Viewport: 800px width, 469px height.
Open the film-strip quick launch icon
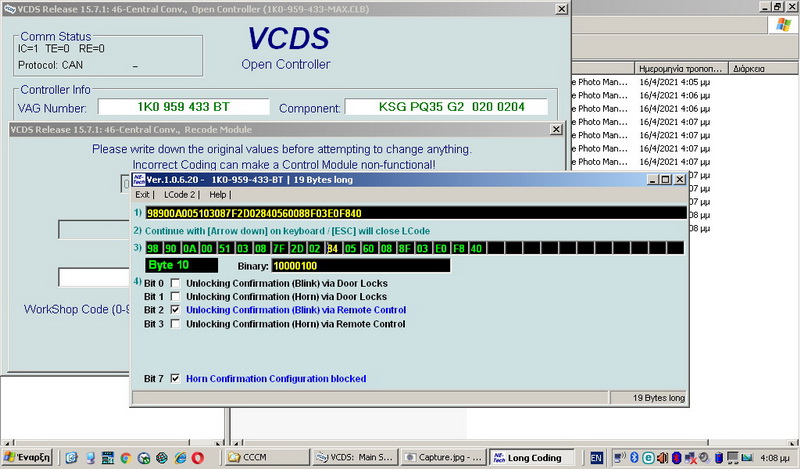click(x=108, y=458)
